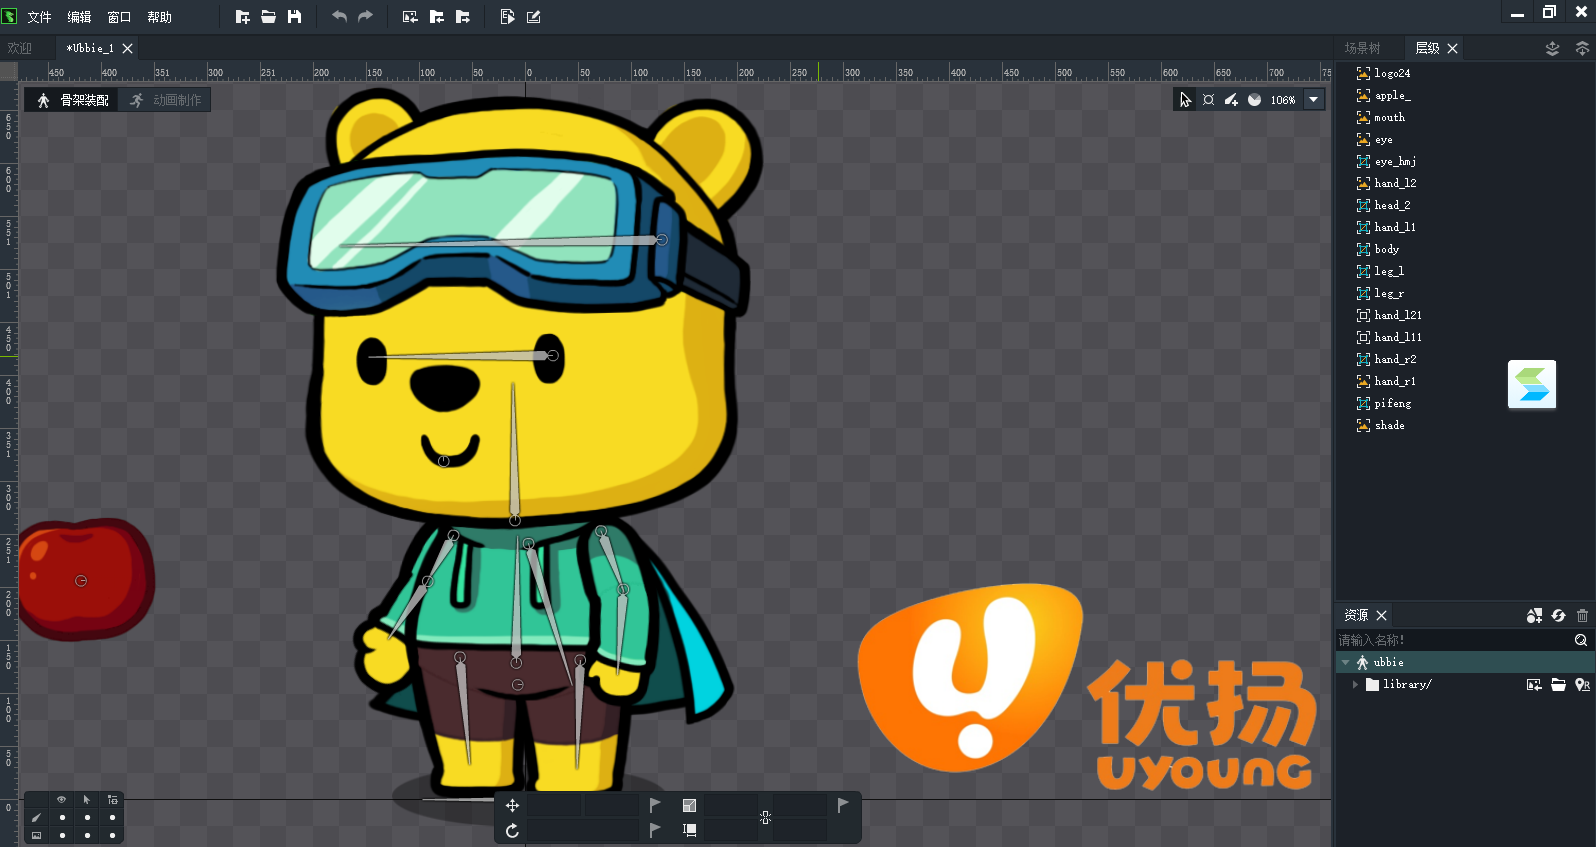Click the refresh icon in the 资源 panel

point(1558,616)
